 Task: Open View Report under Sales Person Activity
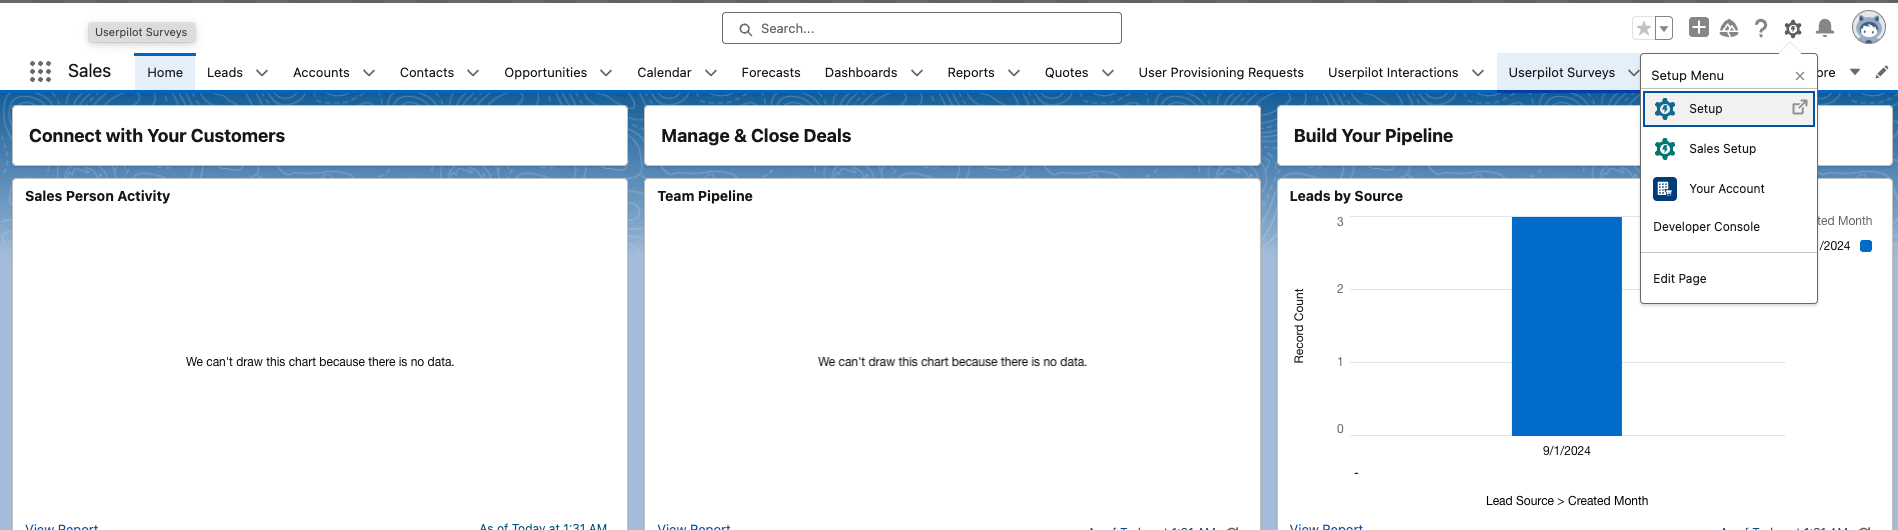point(62,526)
